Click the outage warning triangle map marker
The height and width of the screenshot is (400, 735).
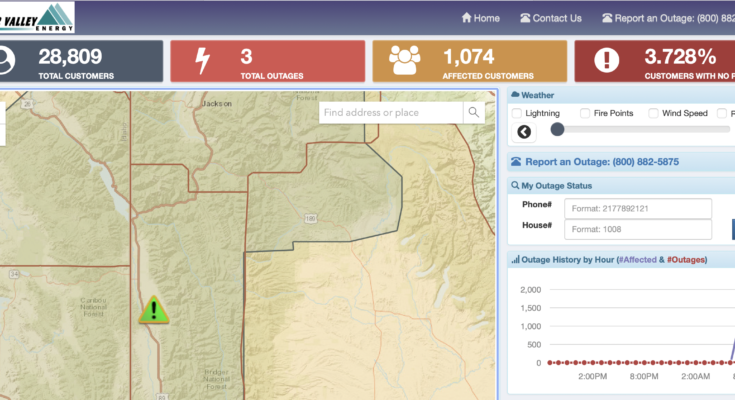[154, 310]
